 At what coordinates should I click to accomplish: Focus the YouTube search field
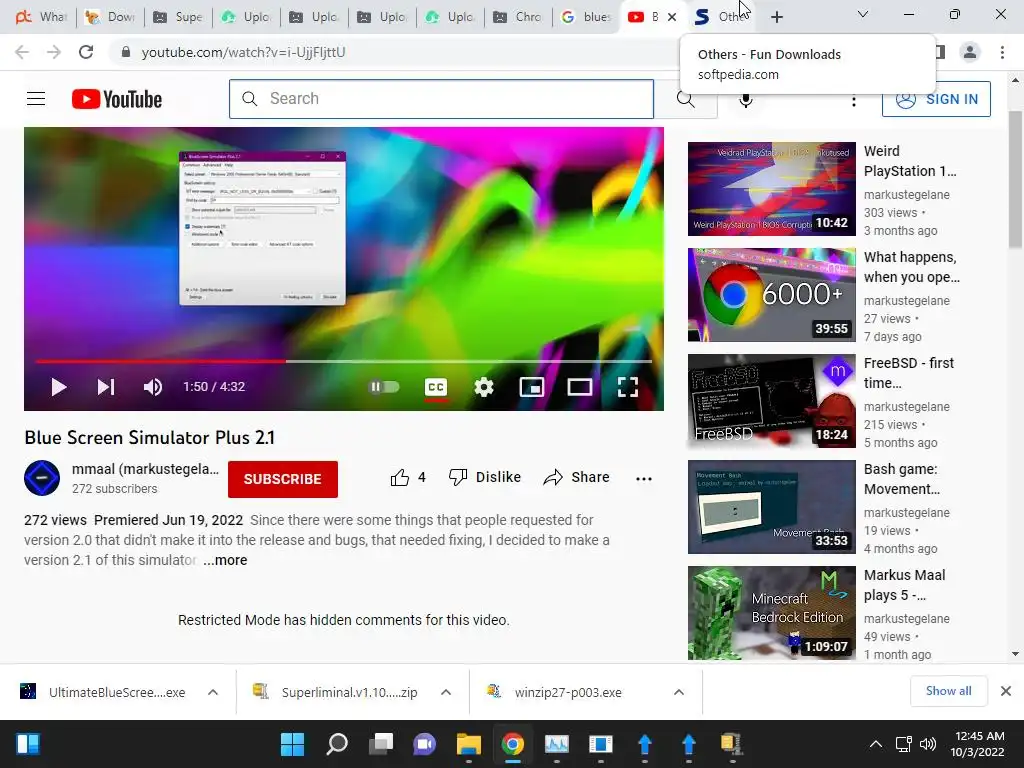441,99
